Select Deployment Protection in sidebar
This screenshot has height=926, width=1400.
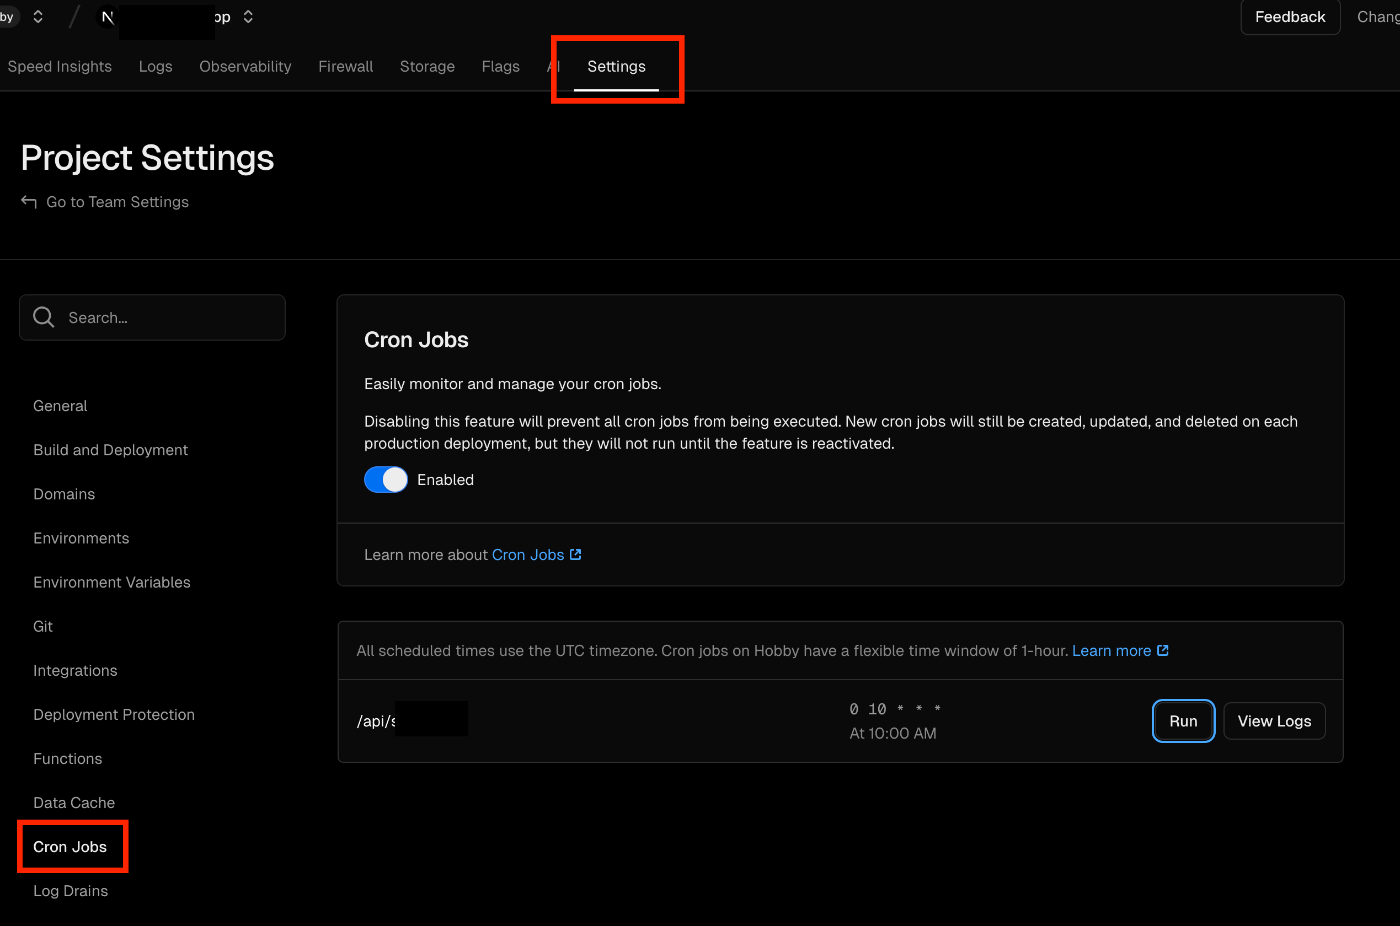[114, 714]
